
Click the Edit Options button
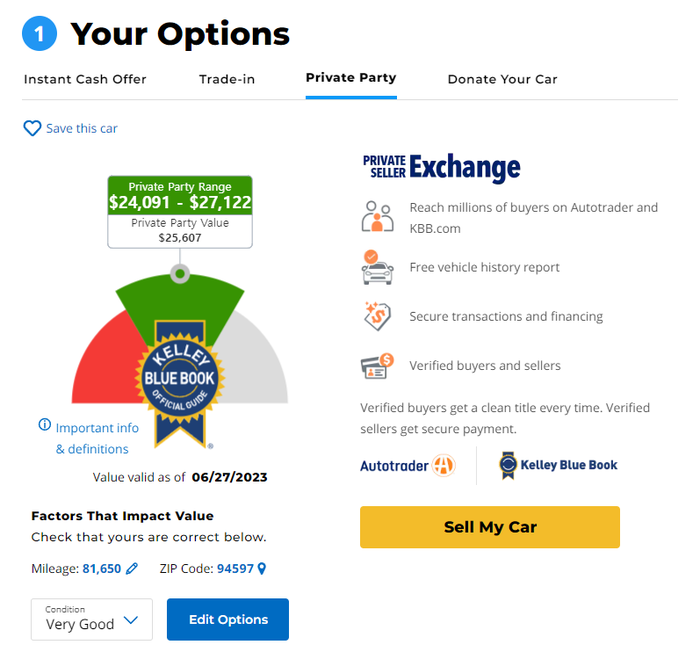pyautogui.click(x=228, y=619)
